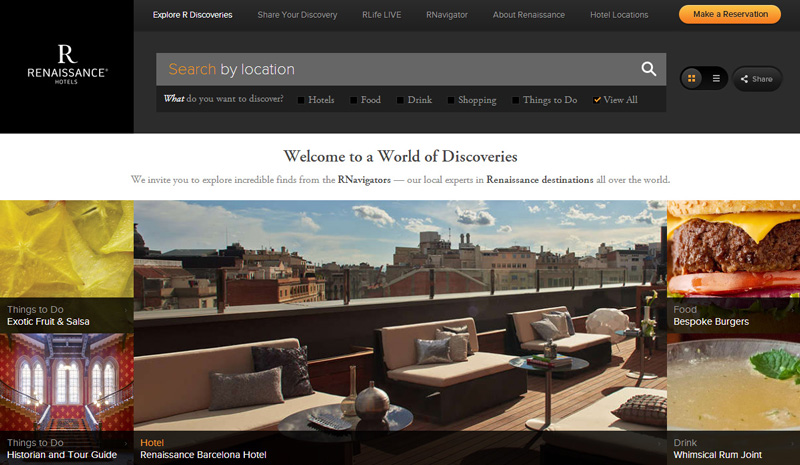Open Explore R Discoveries menu item
Viewport: 800px width, 465px height.
click(x=192, y=15)
